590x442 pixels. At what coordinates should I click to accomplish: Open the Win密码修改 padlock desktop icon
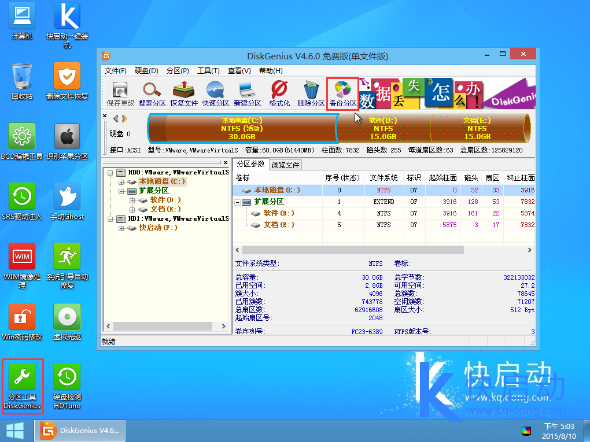point(22,322)
